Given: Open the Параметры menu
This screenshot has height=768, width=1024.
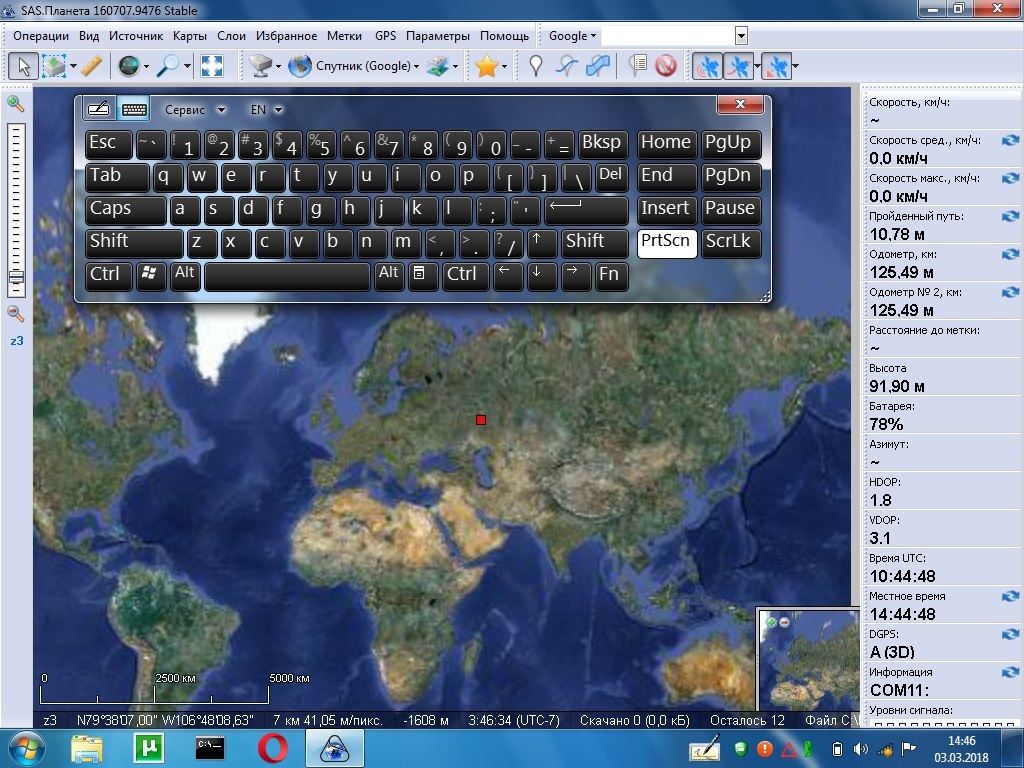Looking at the screenshot, I should point(438,36).
